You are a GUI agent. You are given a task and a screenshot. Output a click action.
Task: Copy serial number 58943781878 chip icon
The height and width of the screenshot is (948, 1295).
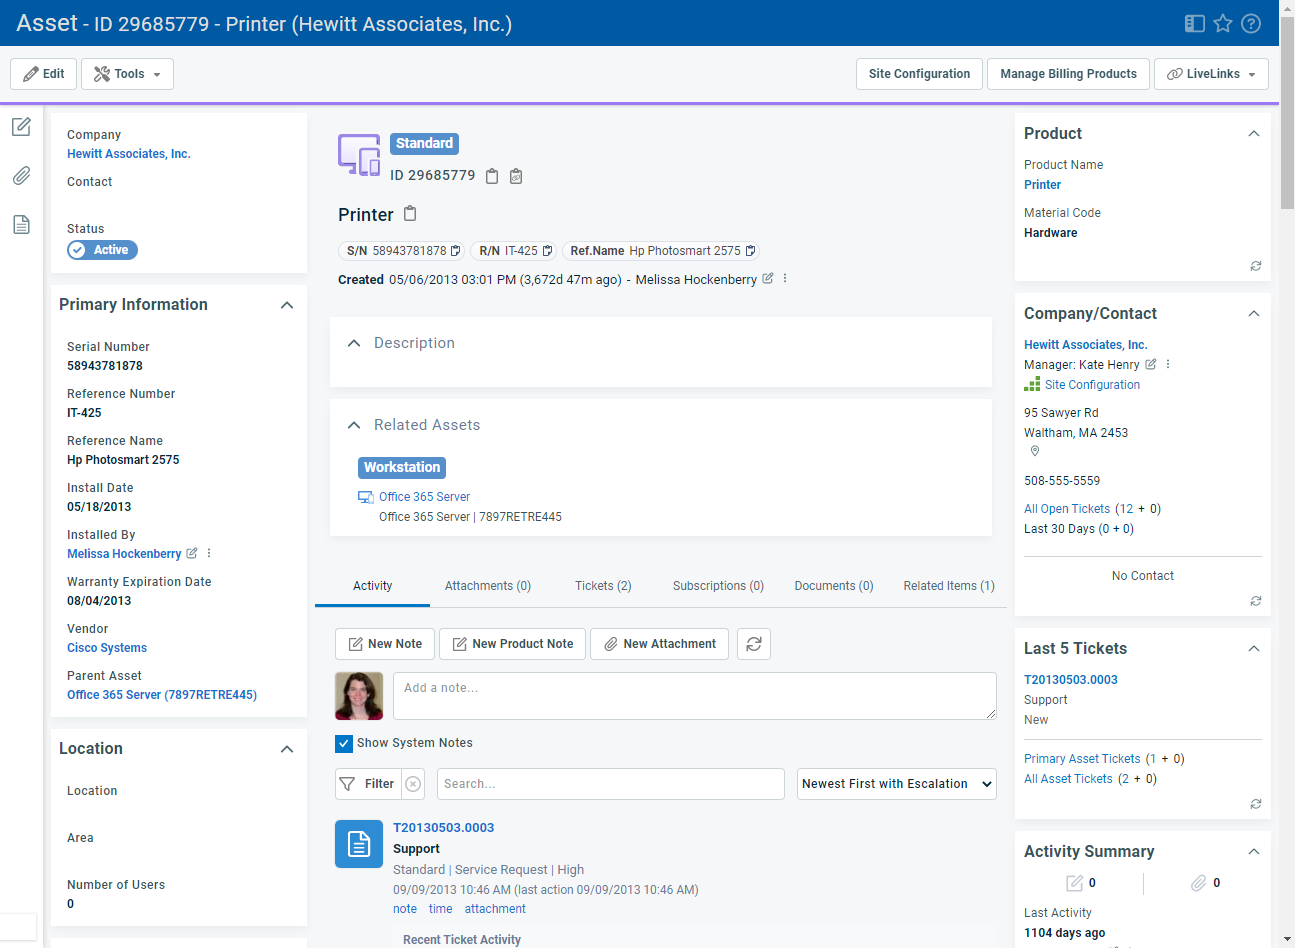tap(456, 251)
